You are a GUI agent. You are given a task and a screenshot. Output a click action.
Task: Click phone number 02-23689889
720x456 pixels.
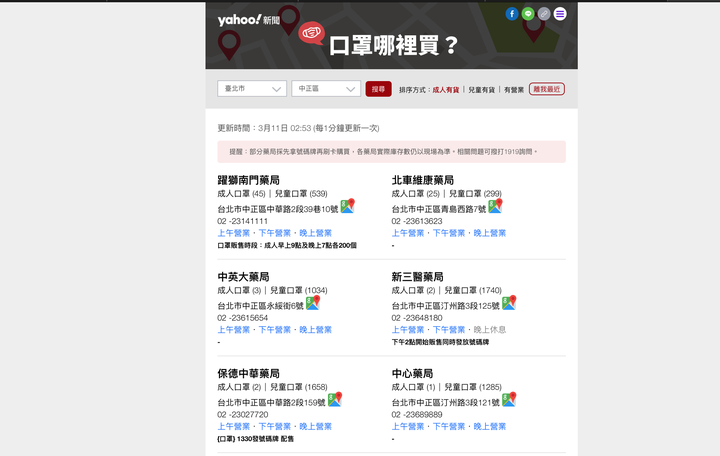[417, 415]
